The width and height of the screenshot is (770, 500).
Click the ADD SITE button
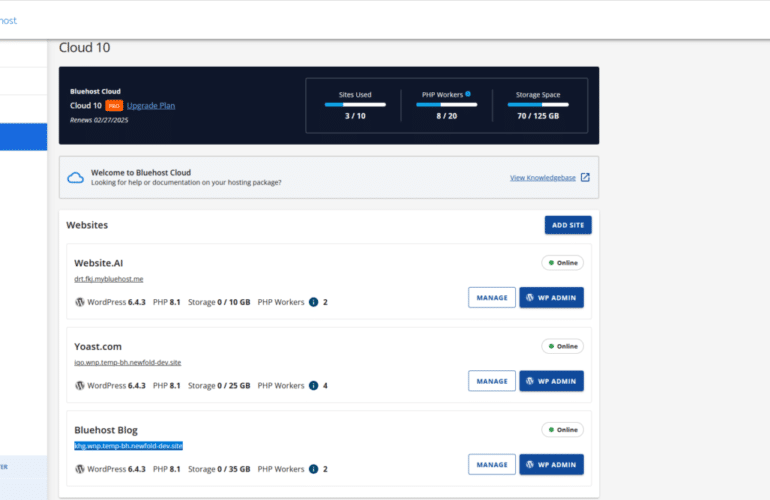click(568, 225)
